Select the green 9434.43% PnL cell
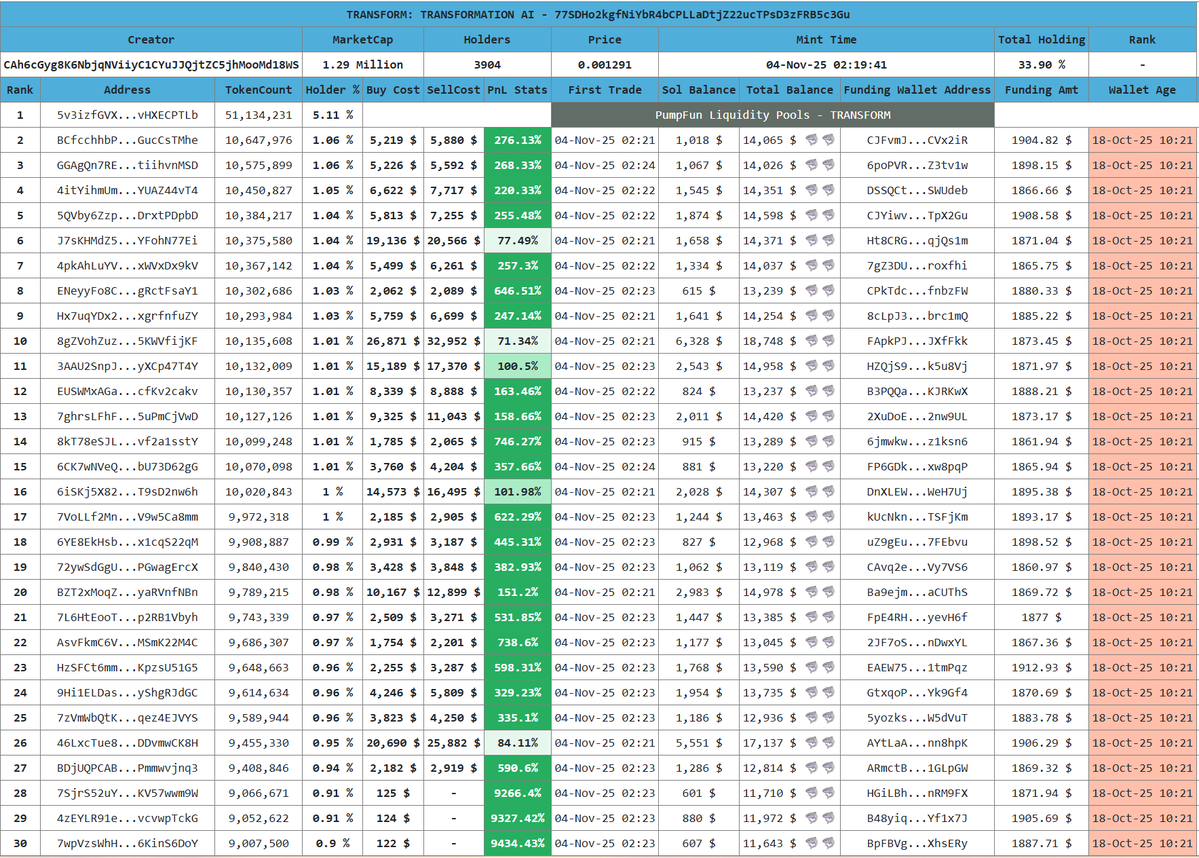Image resolution: width=1199 pixels, height=858 pixels. click(x=517, y=843)
